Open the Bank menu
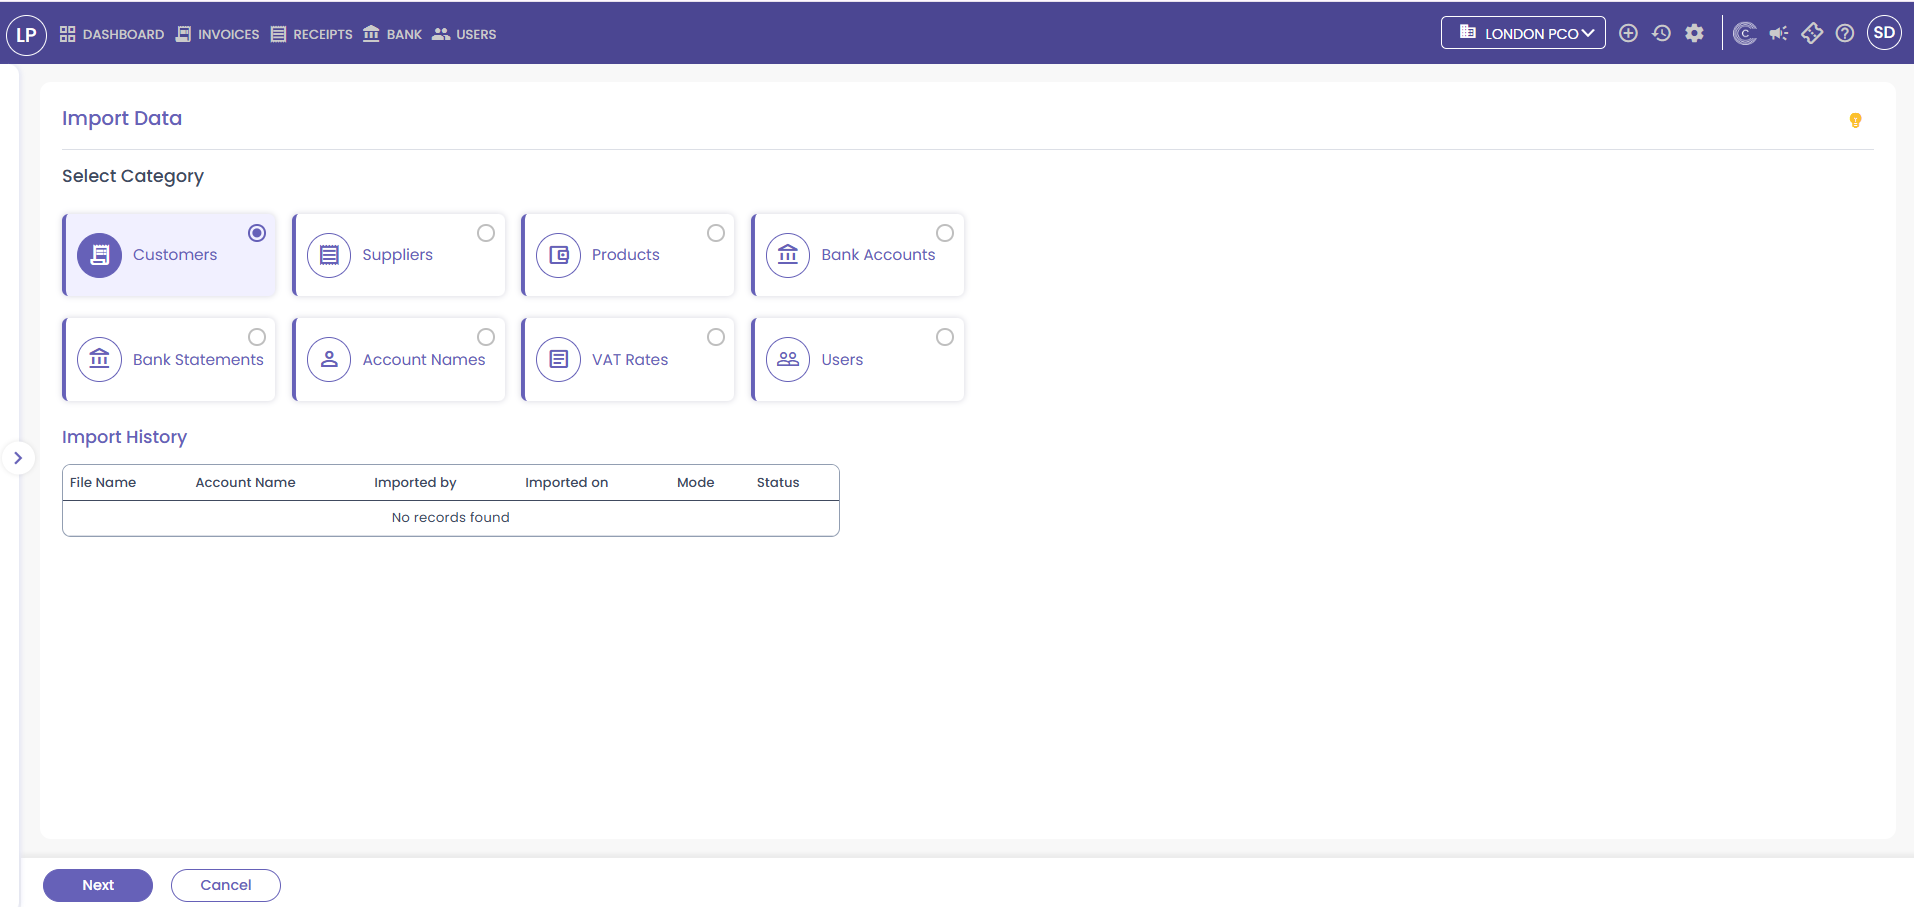Viewport: 1914px width, 907px height. 392,34
